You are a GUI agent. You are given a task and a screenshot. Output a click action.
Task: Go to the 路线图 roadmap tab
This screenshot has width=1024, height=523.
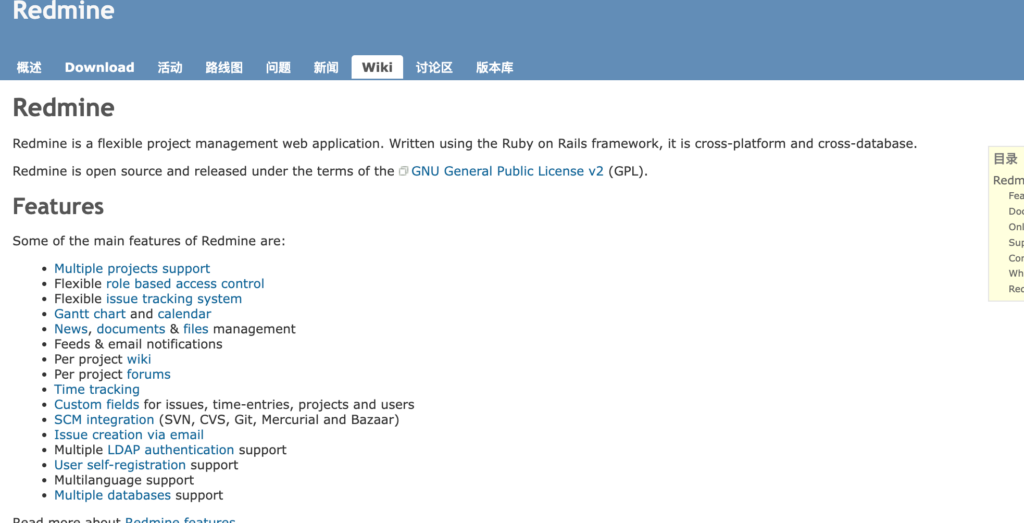pyautogui.click(x=224, y=68)
